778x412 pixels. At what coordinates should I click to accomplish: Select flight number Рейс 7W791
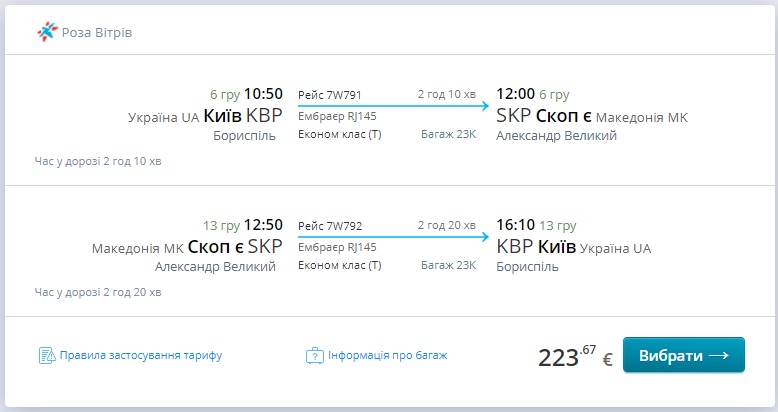click(330, 95)
